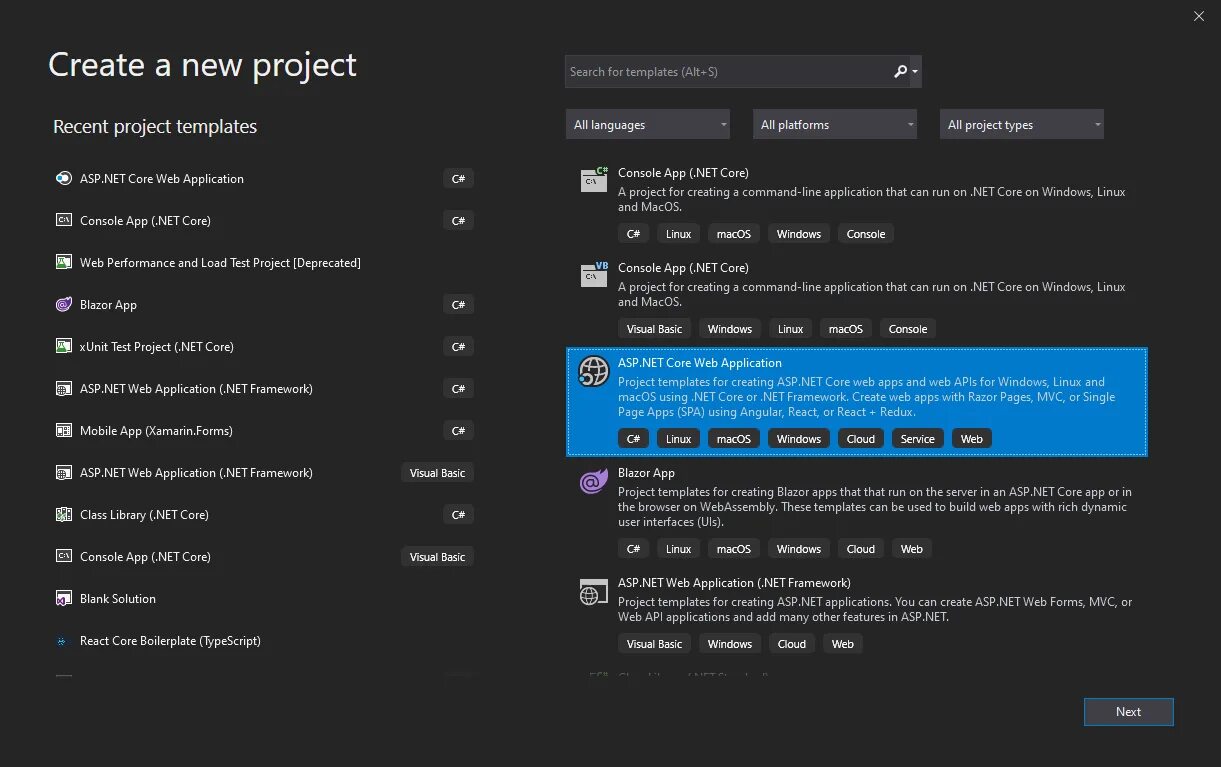Screen dimensions: 1221x767
Task: Select Web Performance and Load Test Project
Action: click(x=264, y=263)
